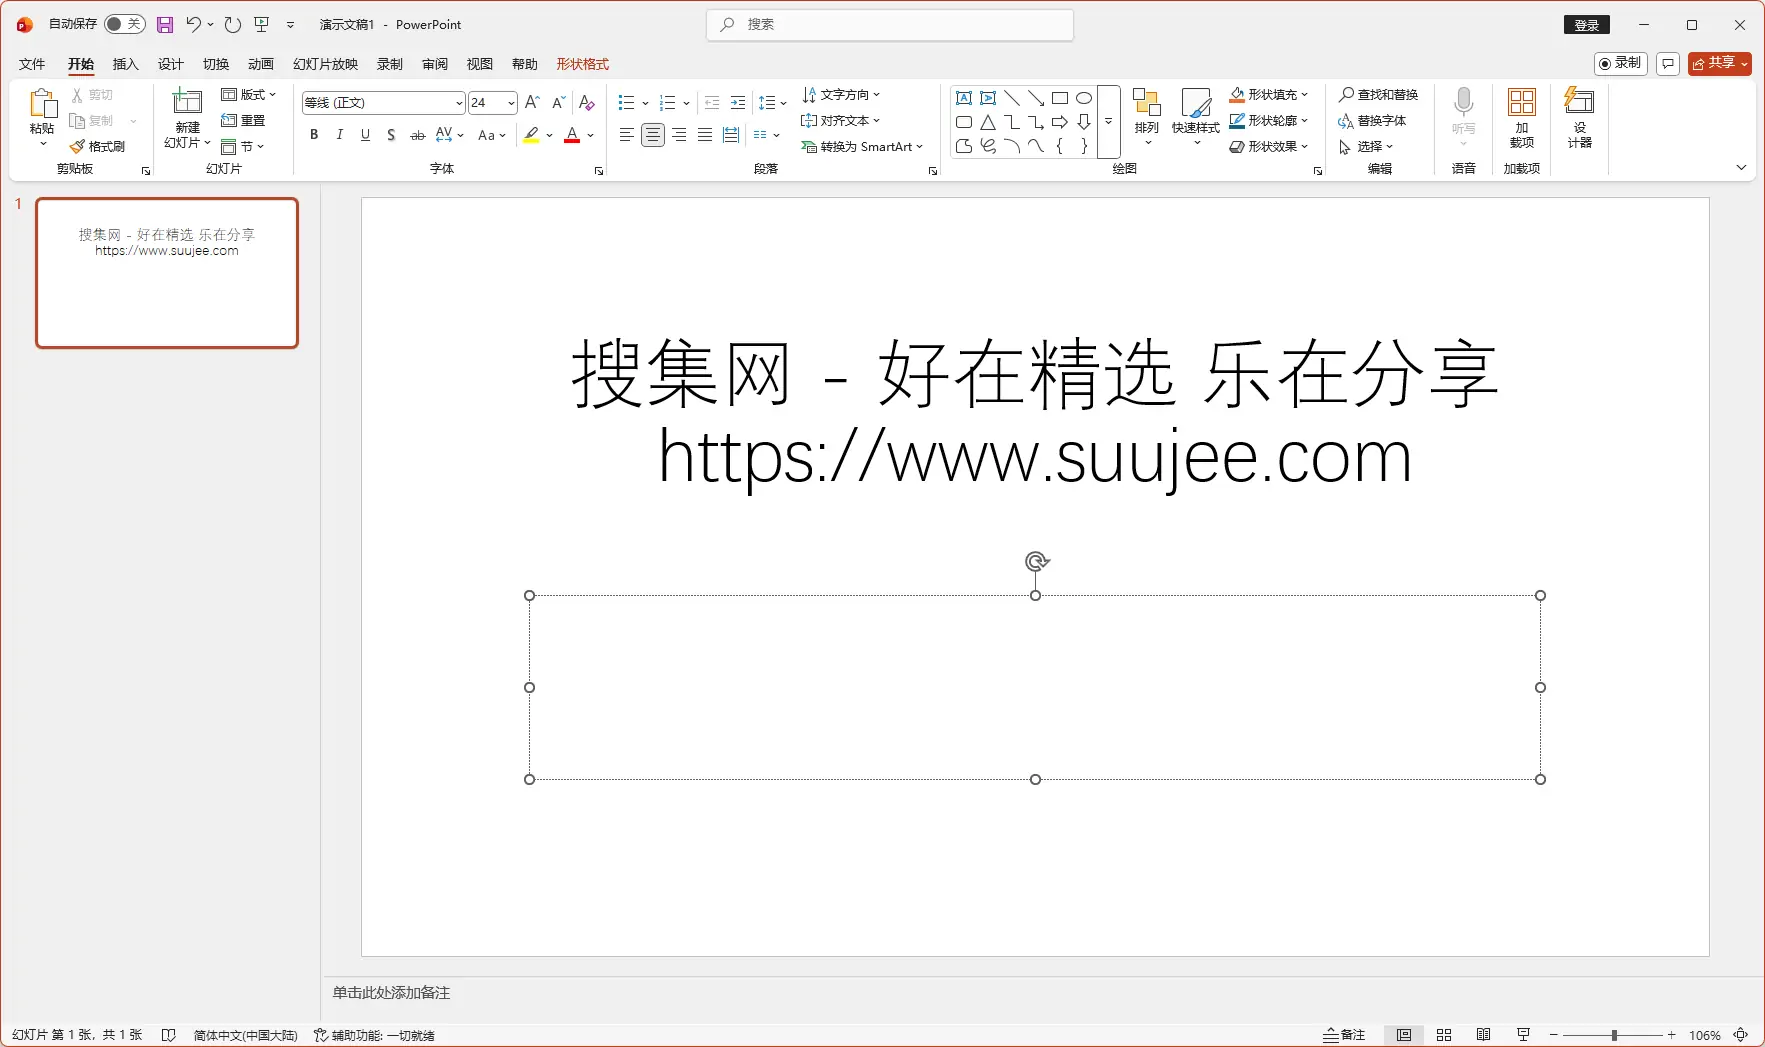Switch to slide sorter view icon

tap(1443, 1035)
